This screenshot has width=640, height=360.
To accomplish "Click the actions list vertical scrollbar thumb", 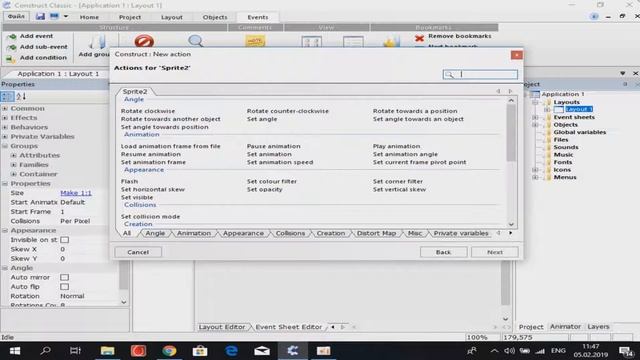I will [x=511, y=133].
